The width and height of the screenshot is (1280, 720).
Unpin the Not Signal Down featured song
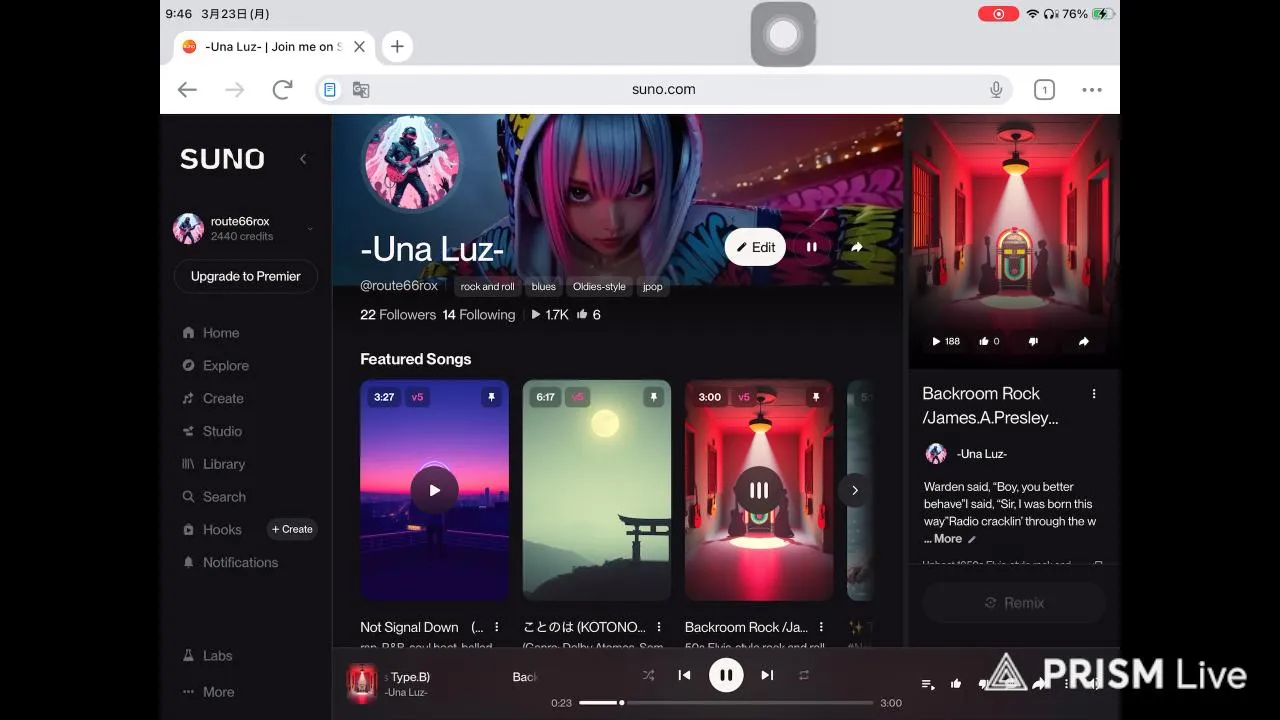(491, 397)
